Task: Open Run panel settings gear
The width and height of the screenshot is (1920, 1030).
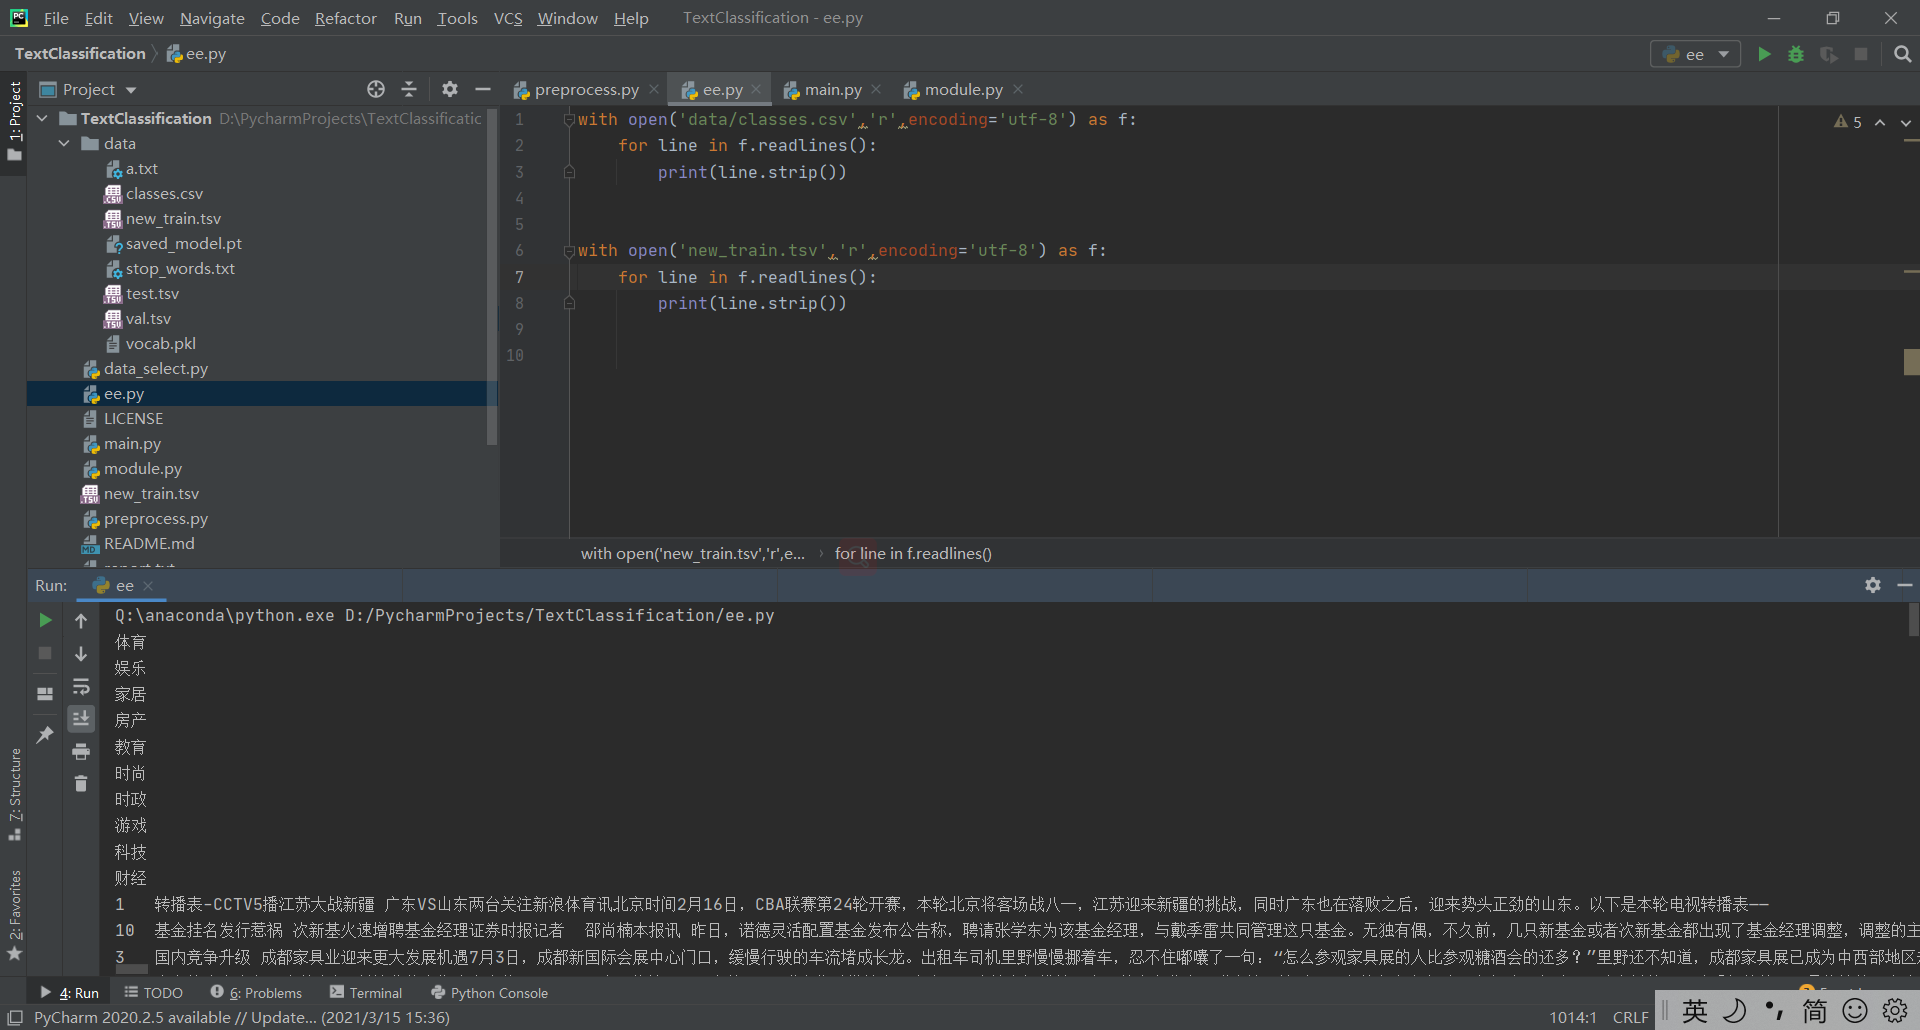Action: tap(1873, 585)
